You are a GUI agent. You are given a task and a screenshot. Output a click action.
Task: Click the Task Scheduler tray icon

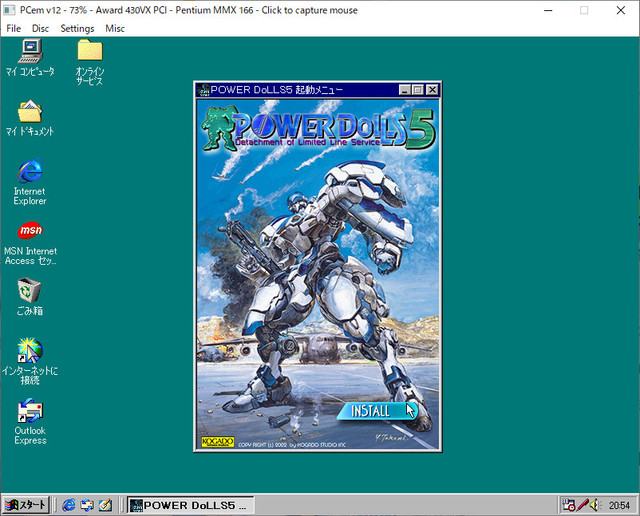569,505
